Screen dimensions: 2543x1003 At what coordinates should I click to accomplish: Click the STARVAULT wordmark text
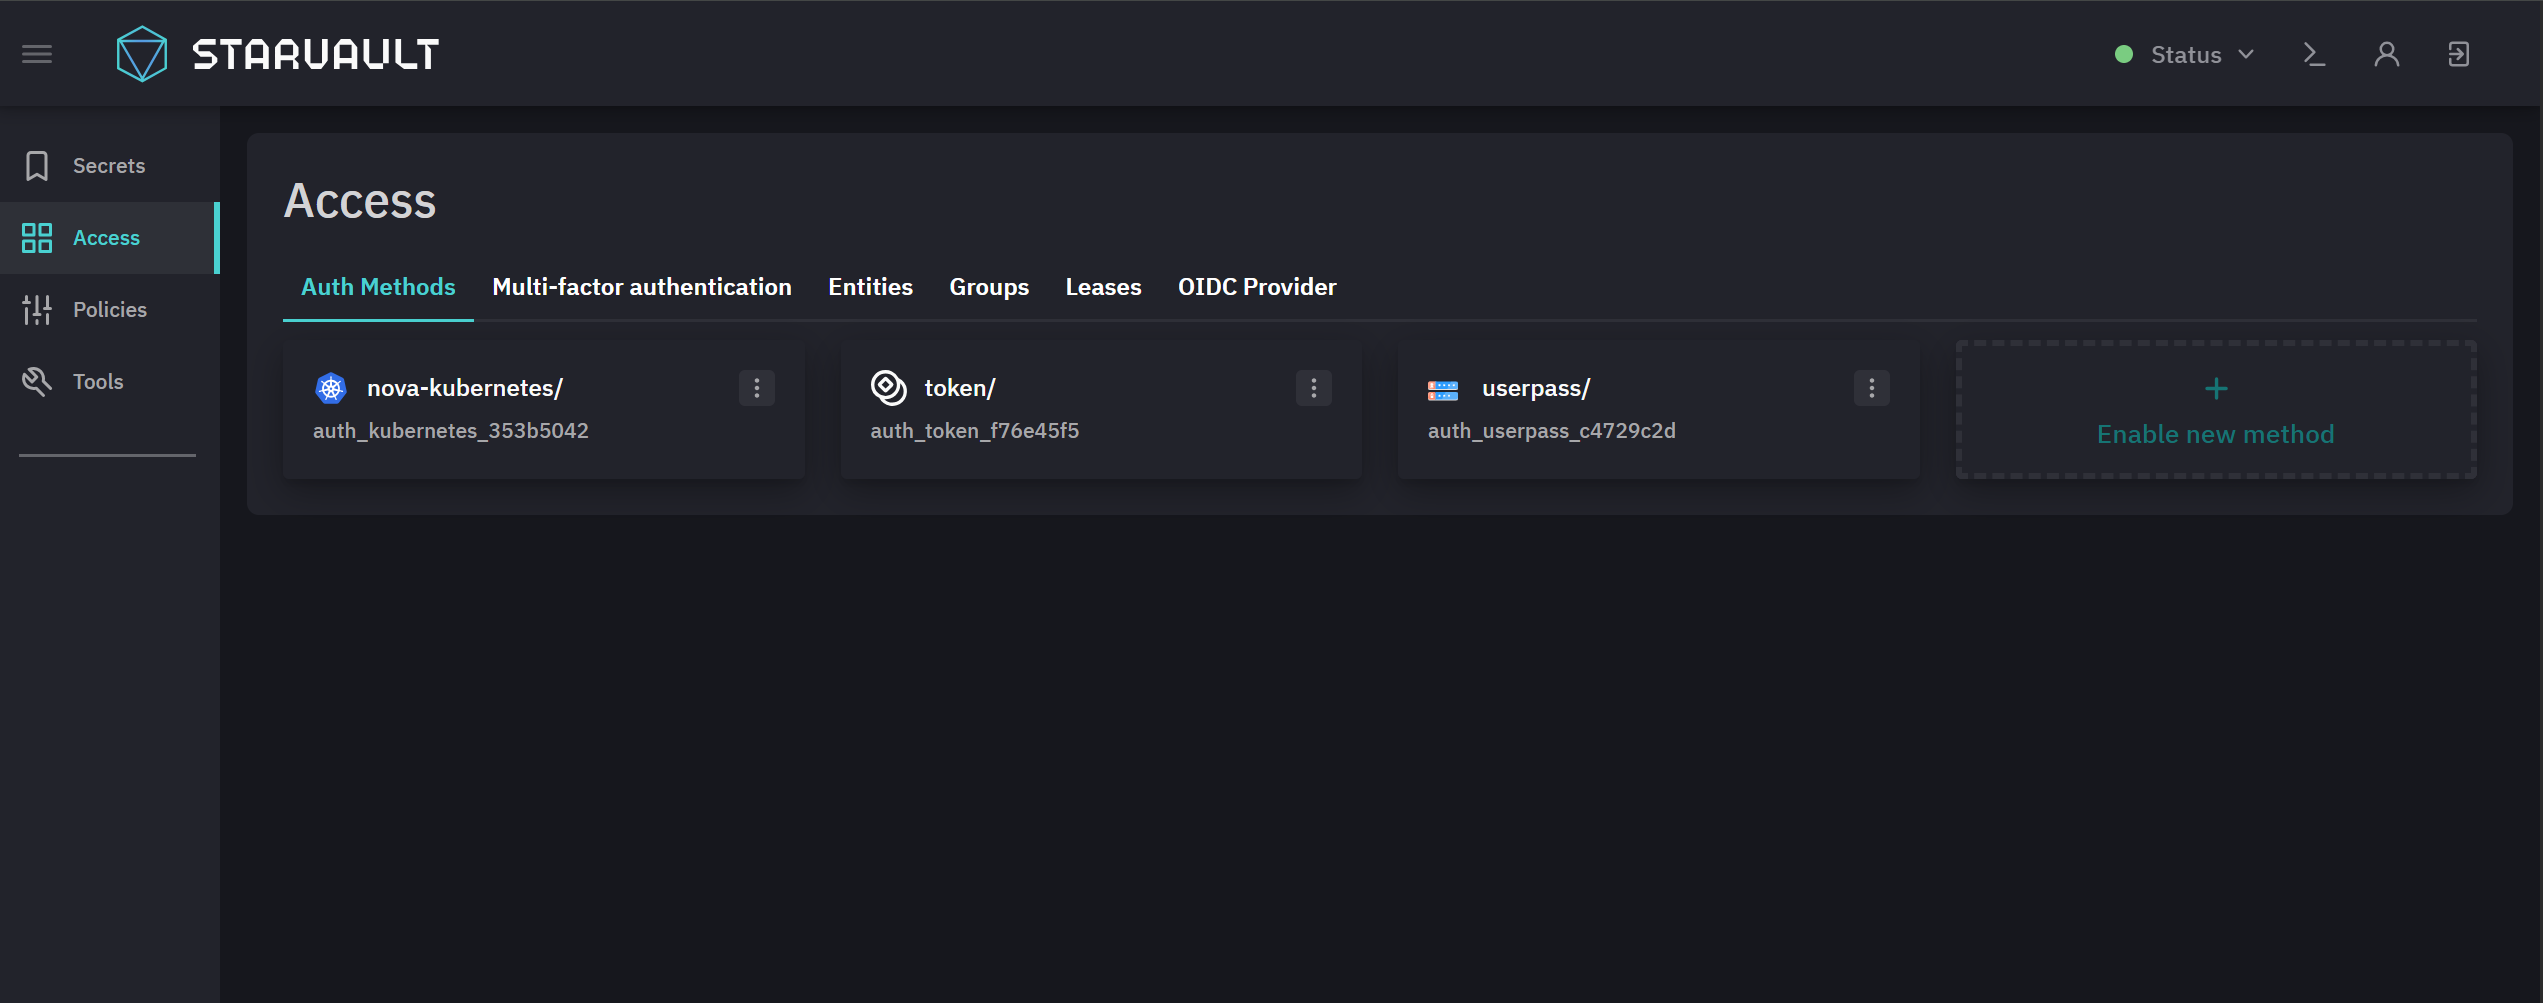coord(316,54)
